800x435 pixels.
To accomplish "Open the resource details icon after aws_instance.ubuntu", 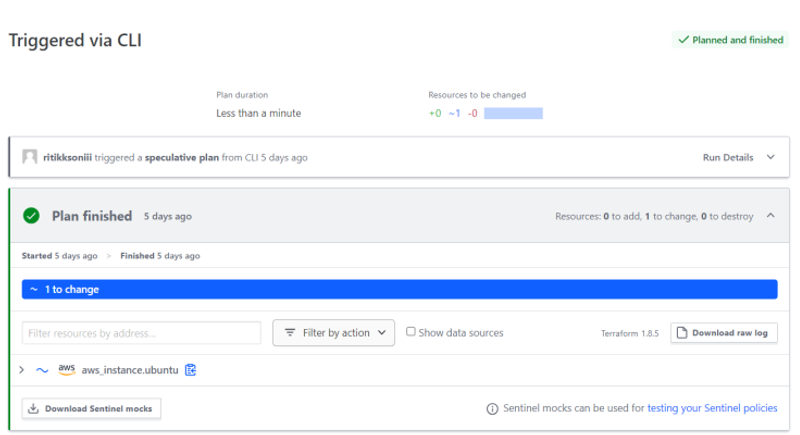I will tap(190, 370).
